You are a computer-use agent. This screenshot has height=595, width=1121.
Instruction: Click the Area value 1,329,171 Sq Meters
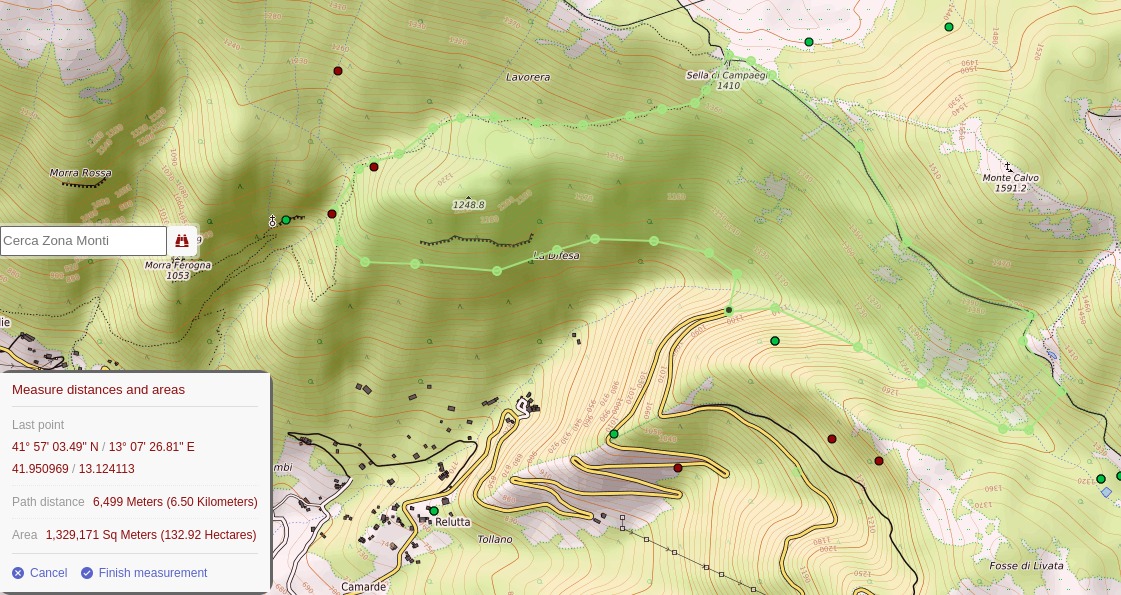coord(150,535)
